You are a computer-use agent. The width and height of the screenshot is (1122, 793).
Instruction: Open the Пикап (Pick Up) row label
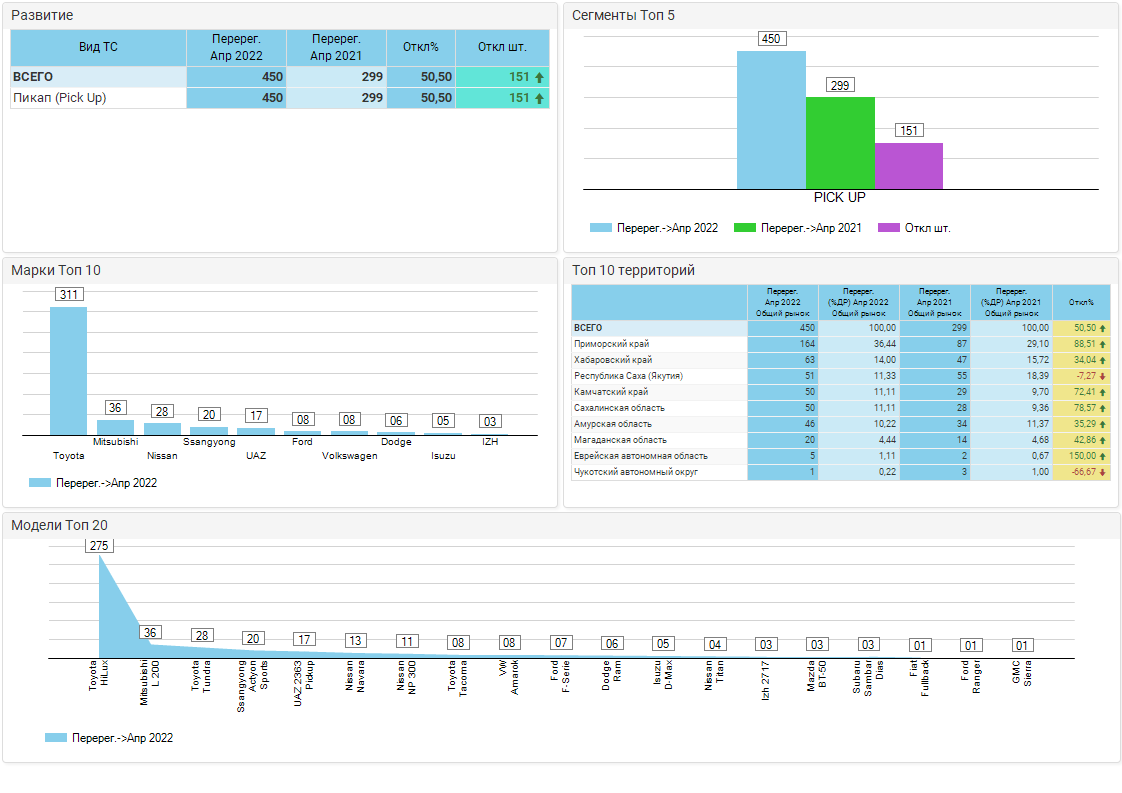[x=59, y=98]
